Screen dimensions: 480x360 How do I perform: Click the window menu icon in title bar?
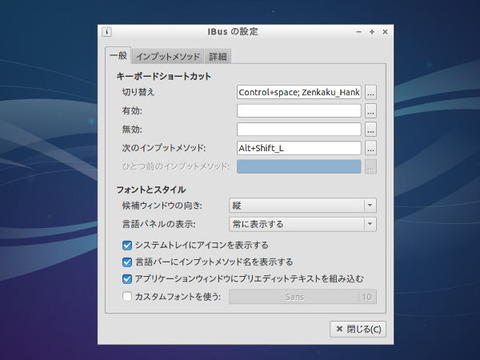pos(107,32)
